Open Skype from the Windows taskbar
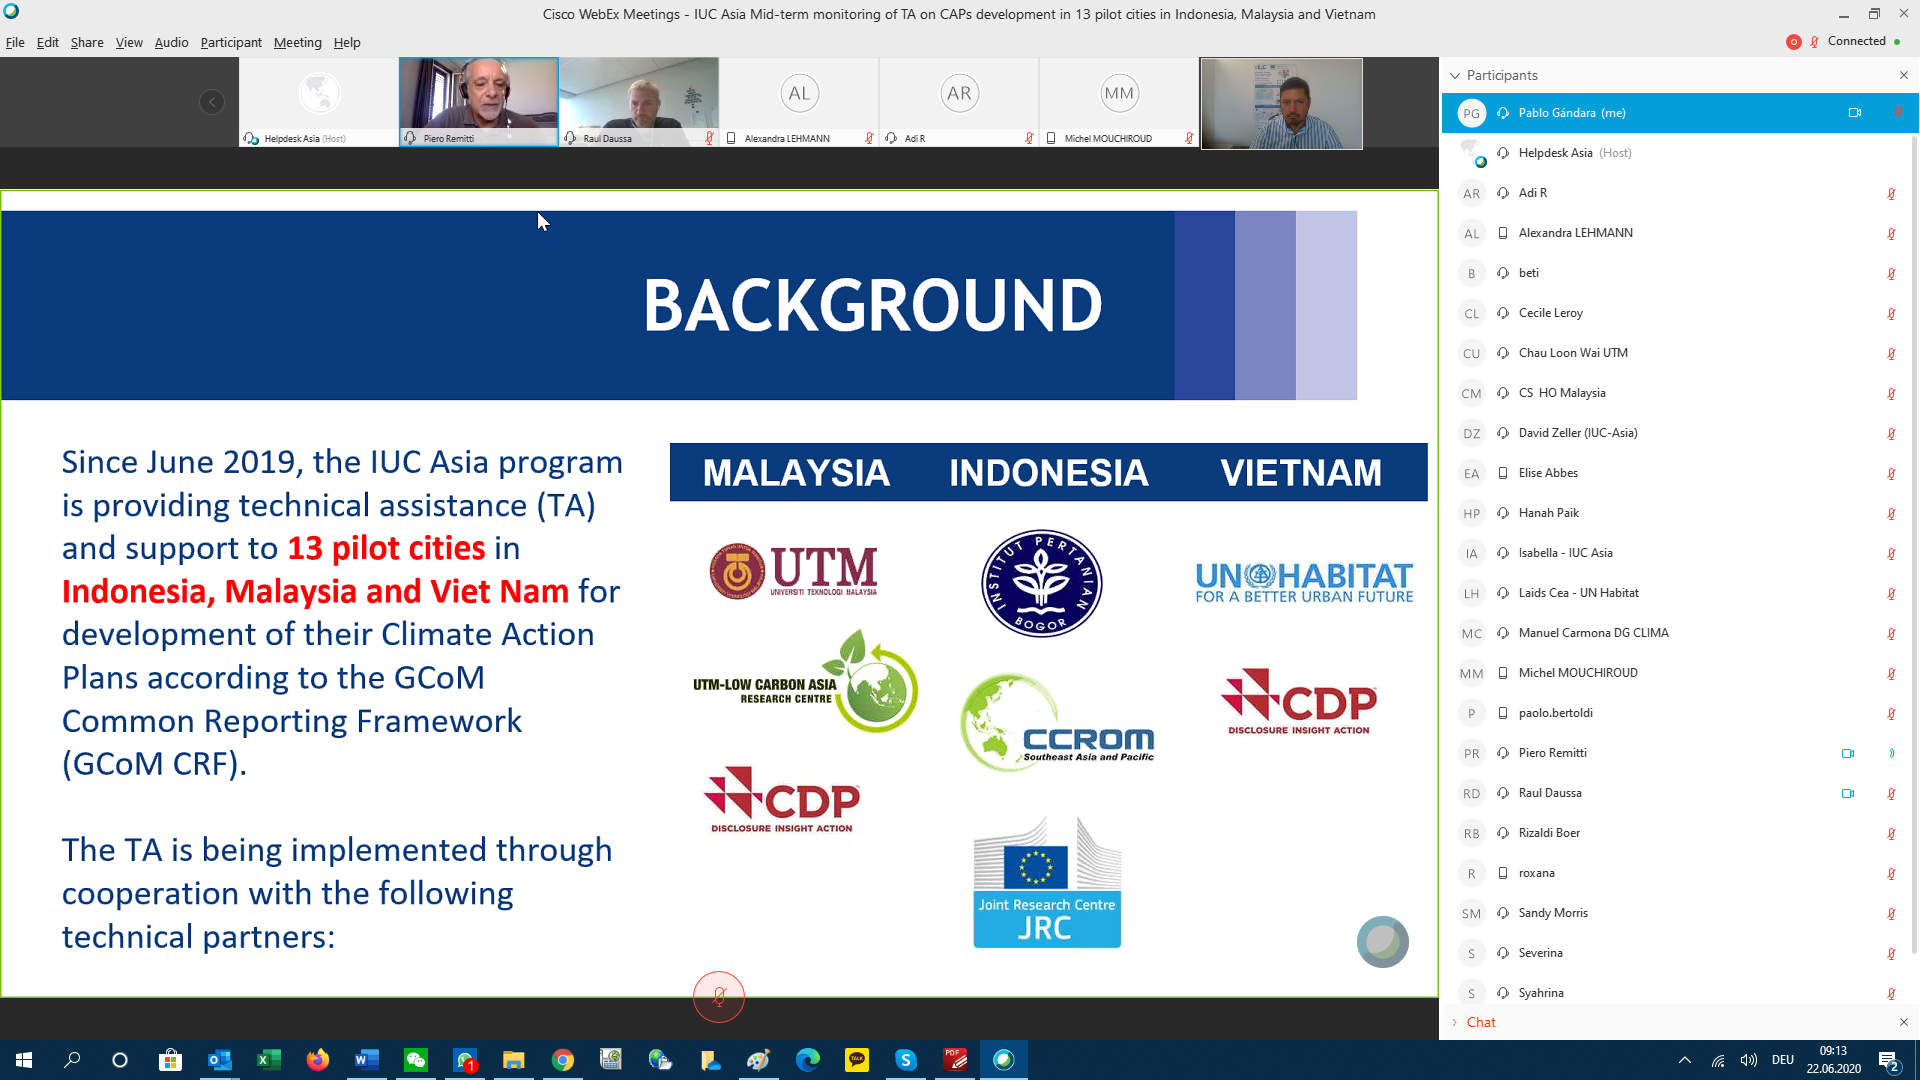Screen dimensions: 1920x1080 (x=906, y=1060)
